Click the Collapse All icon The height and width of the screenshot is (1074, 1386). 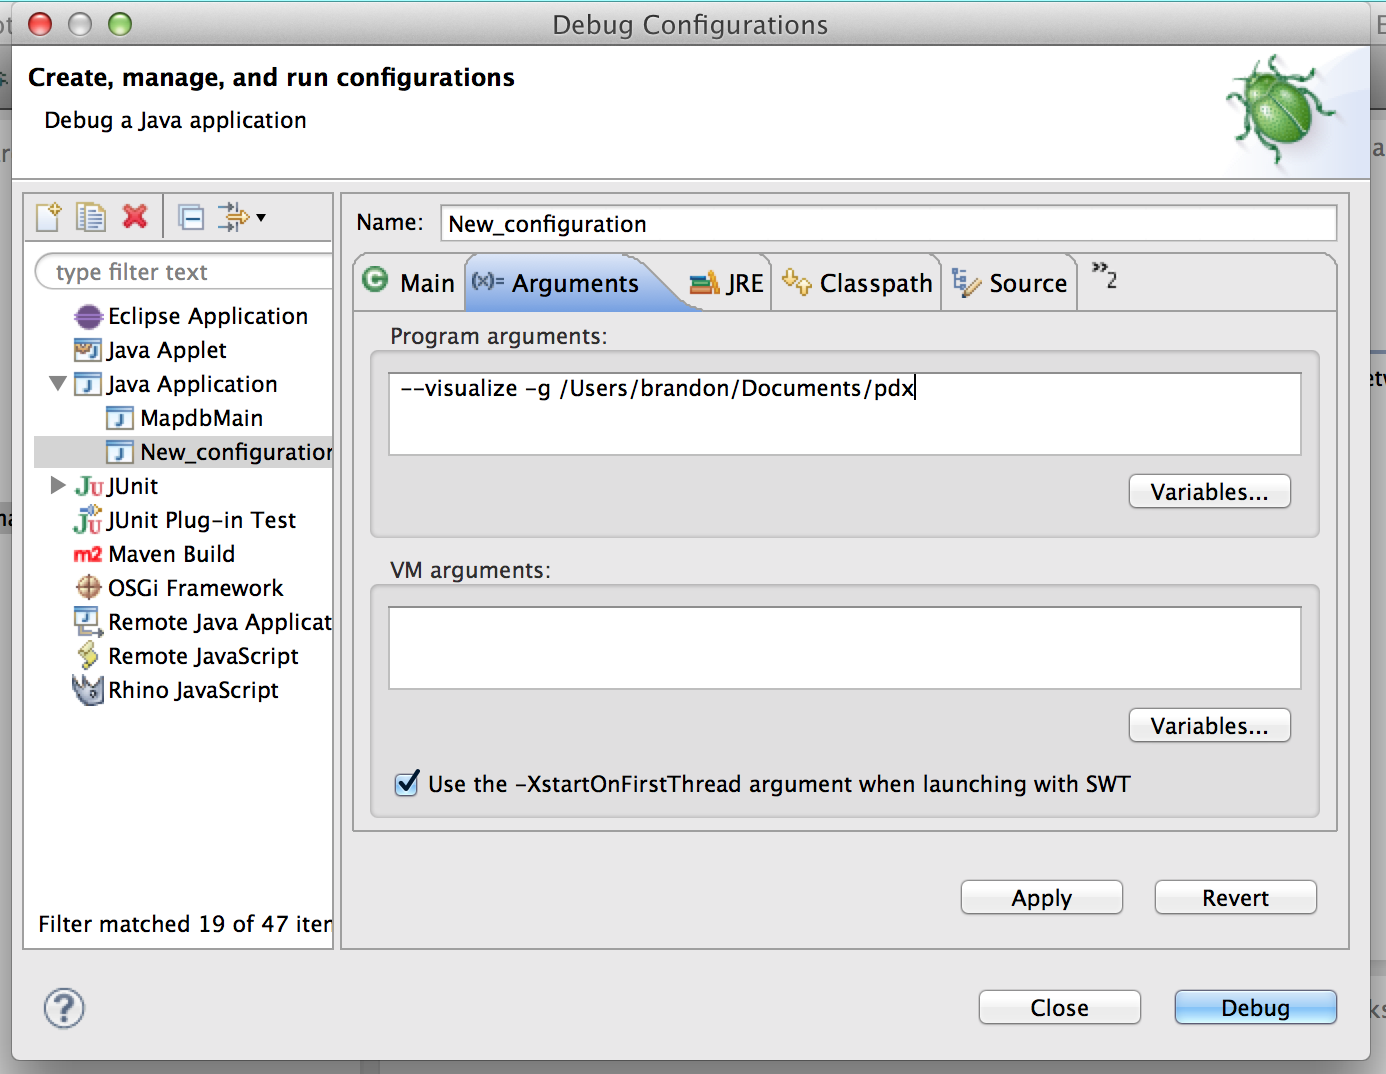pos(191,217)
